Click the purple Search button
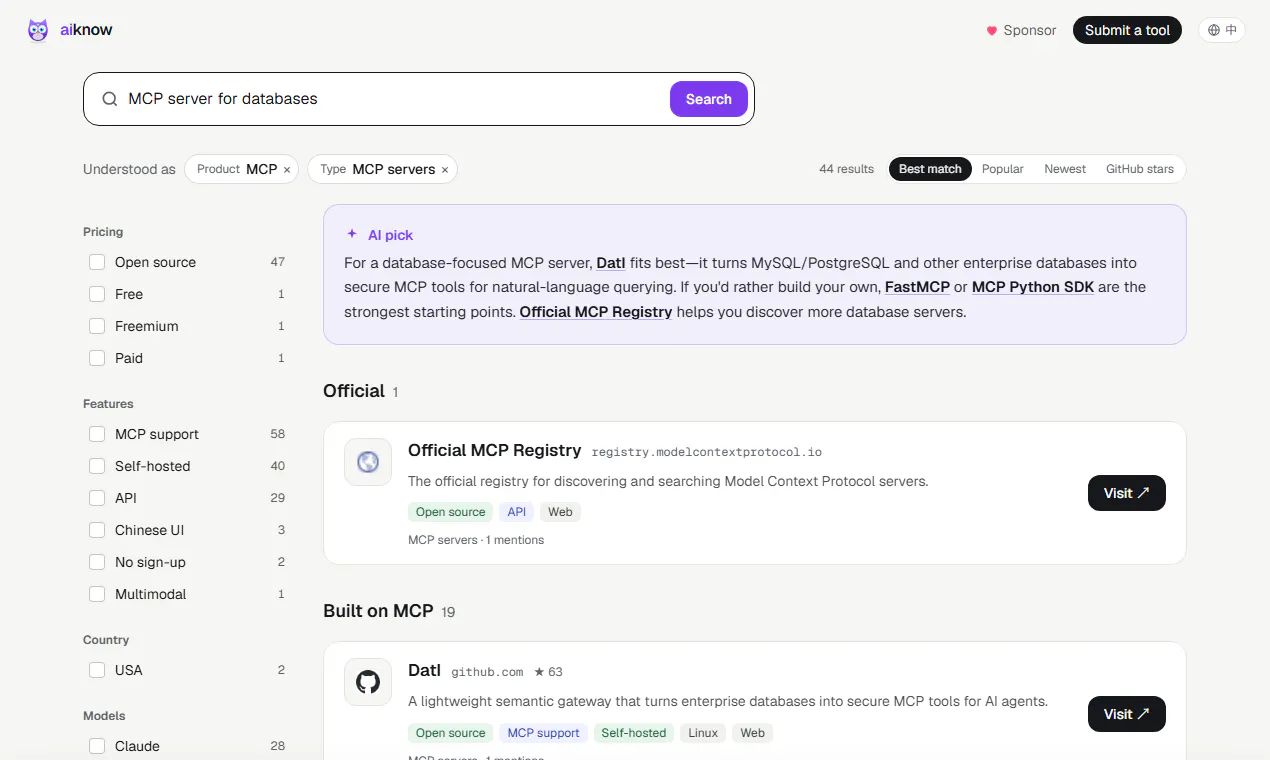Image resolution: width=1270 pixels, height=760 pixels. tap(709, 99)
